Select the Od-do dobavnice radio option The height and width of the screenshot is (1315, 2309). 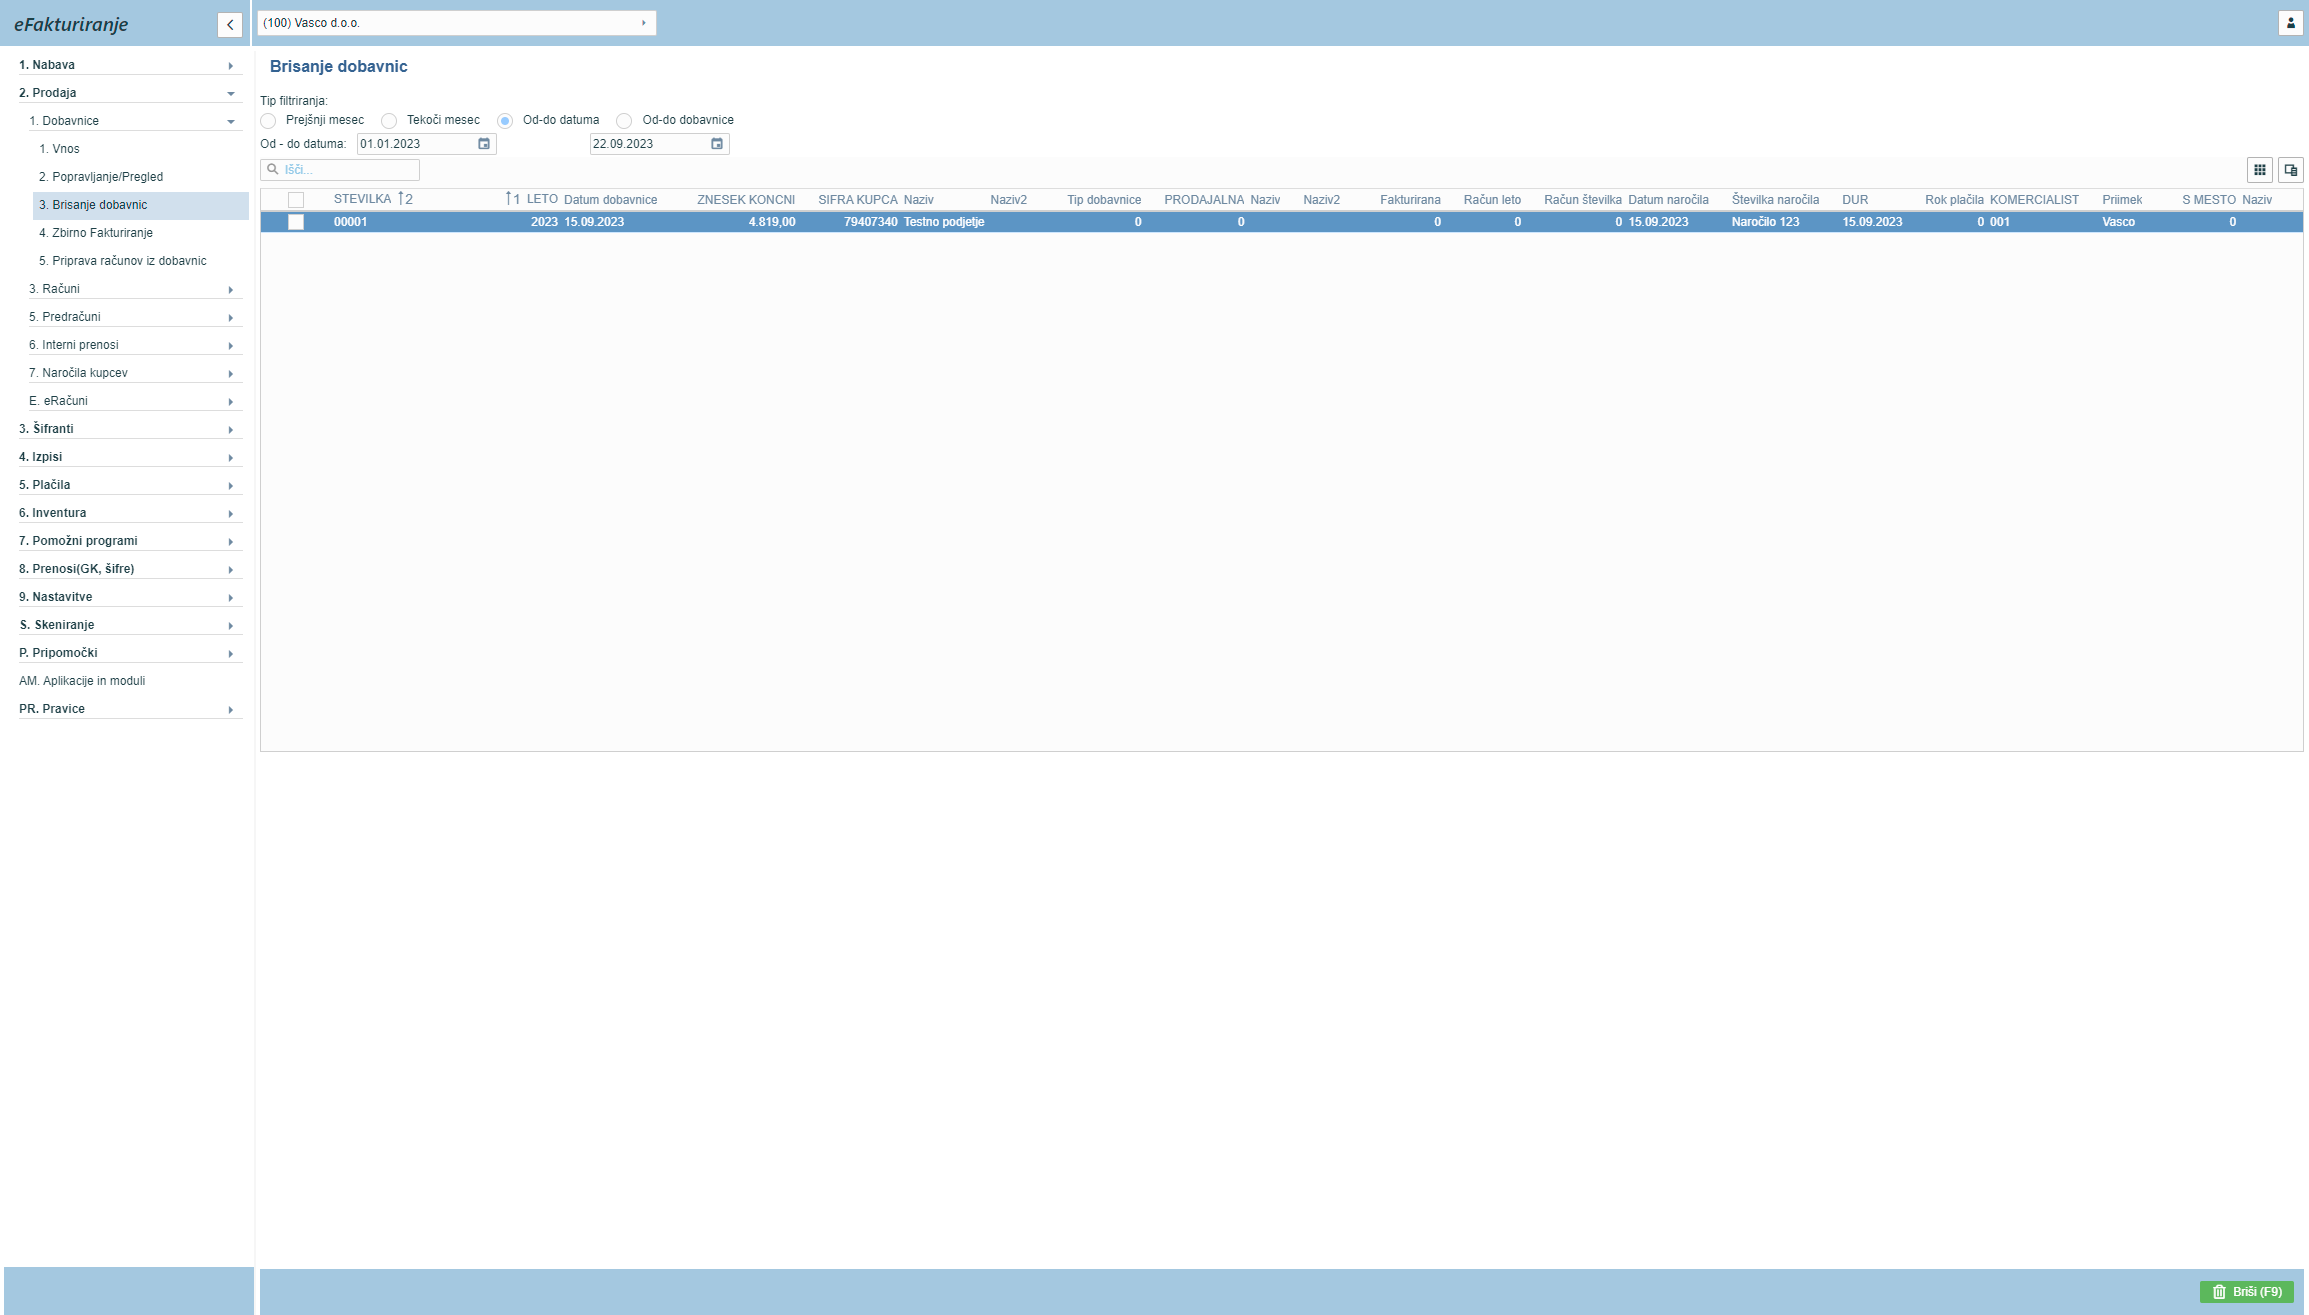pyautogui.click(x=624, y=121)
